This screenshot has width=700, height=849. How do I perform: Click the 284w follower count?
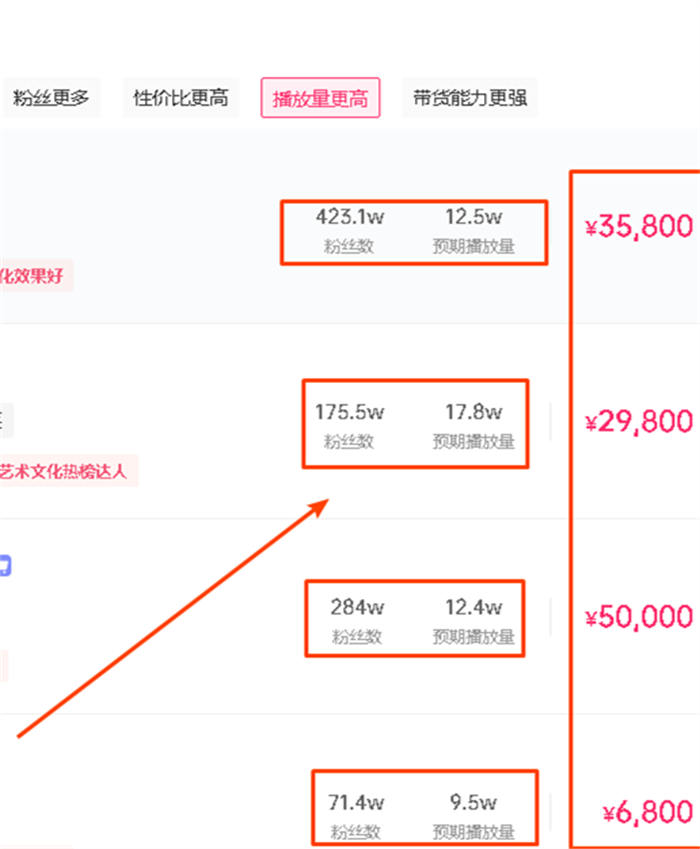click(x=357, y=607)
